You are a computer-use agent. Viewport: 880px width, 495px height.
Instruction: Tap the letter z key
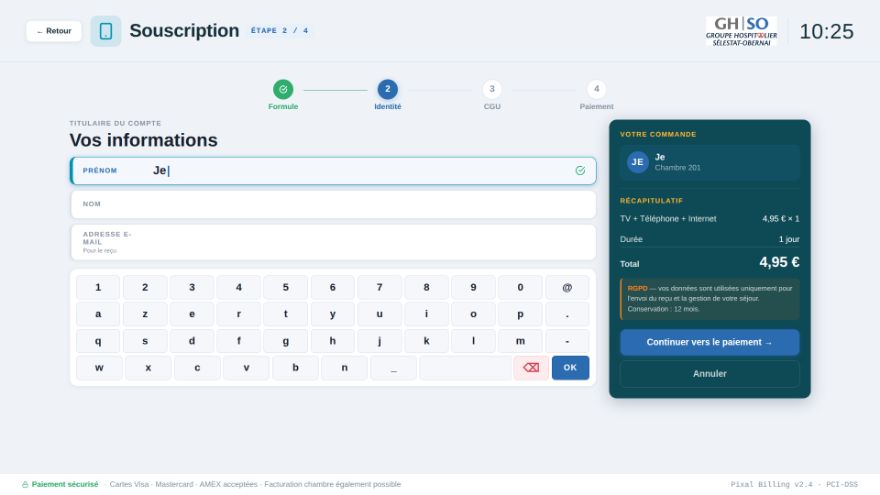pos(145,314)
